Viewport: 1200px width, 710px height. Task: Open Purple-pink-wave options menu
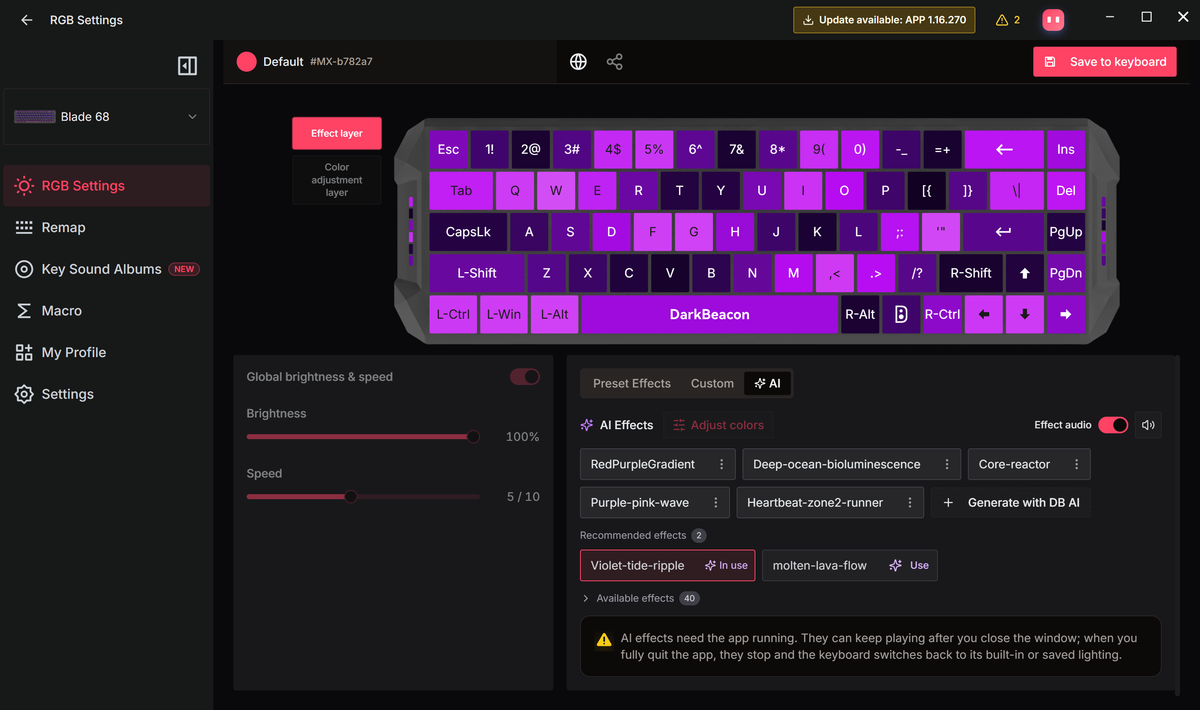coord(715,503)
